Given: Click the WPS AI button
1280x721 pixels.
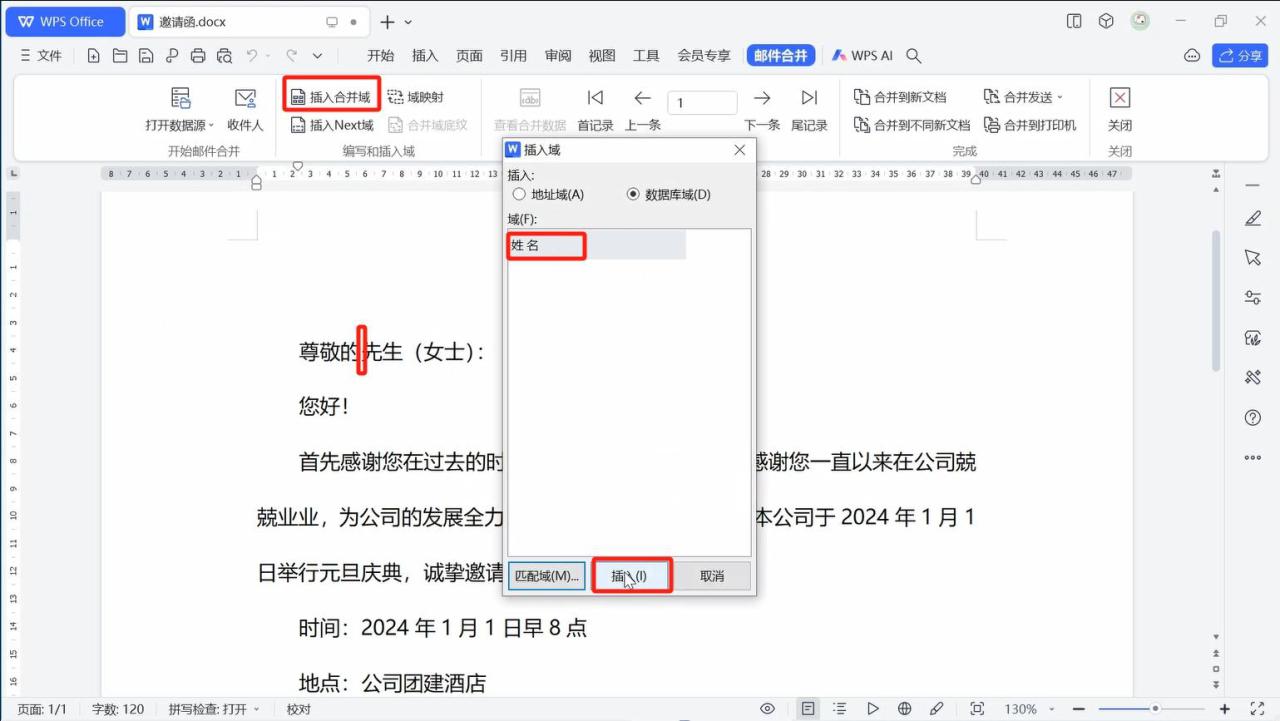Looking at the screenshot, I should tap(862, 56).
